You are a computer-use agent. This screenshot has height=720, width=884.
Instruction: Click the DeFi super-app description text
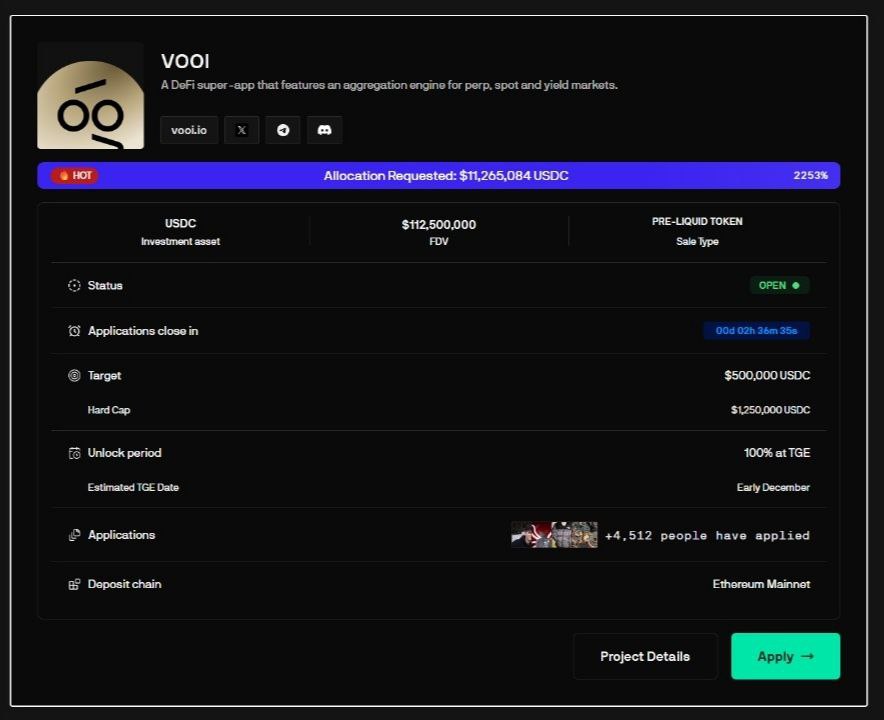pos(389,85)
